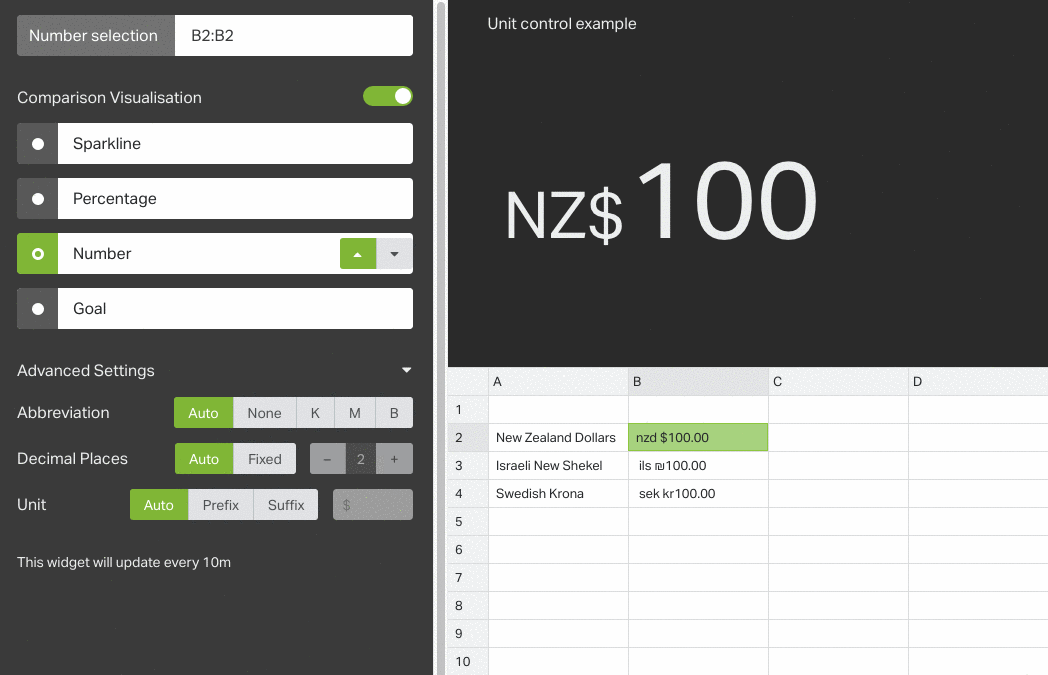Click the cell 'nzd $100.00'
The image size is (1048, 675).
pos(698,438)
